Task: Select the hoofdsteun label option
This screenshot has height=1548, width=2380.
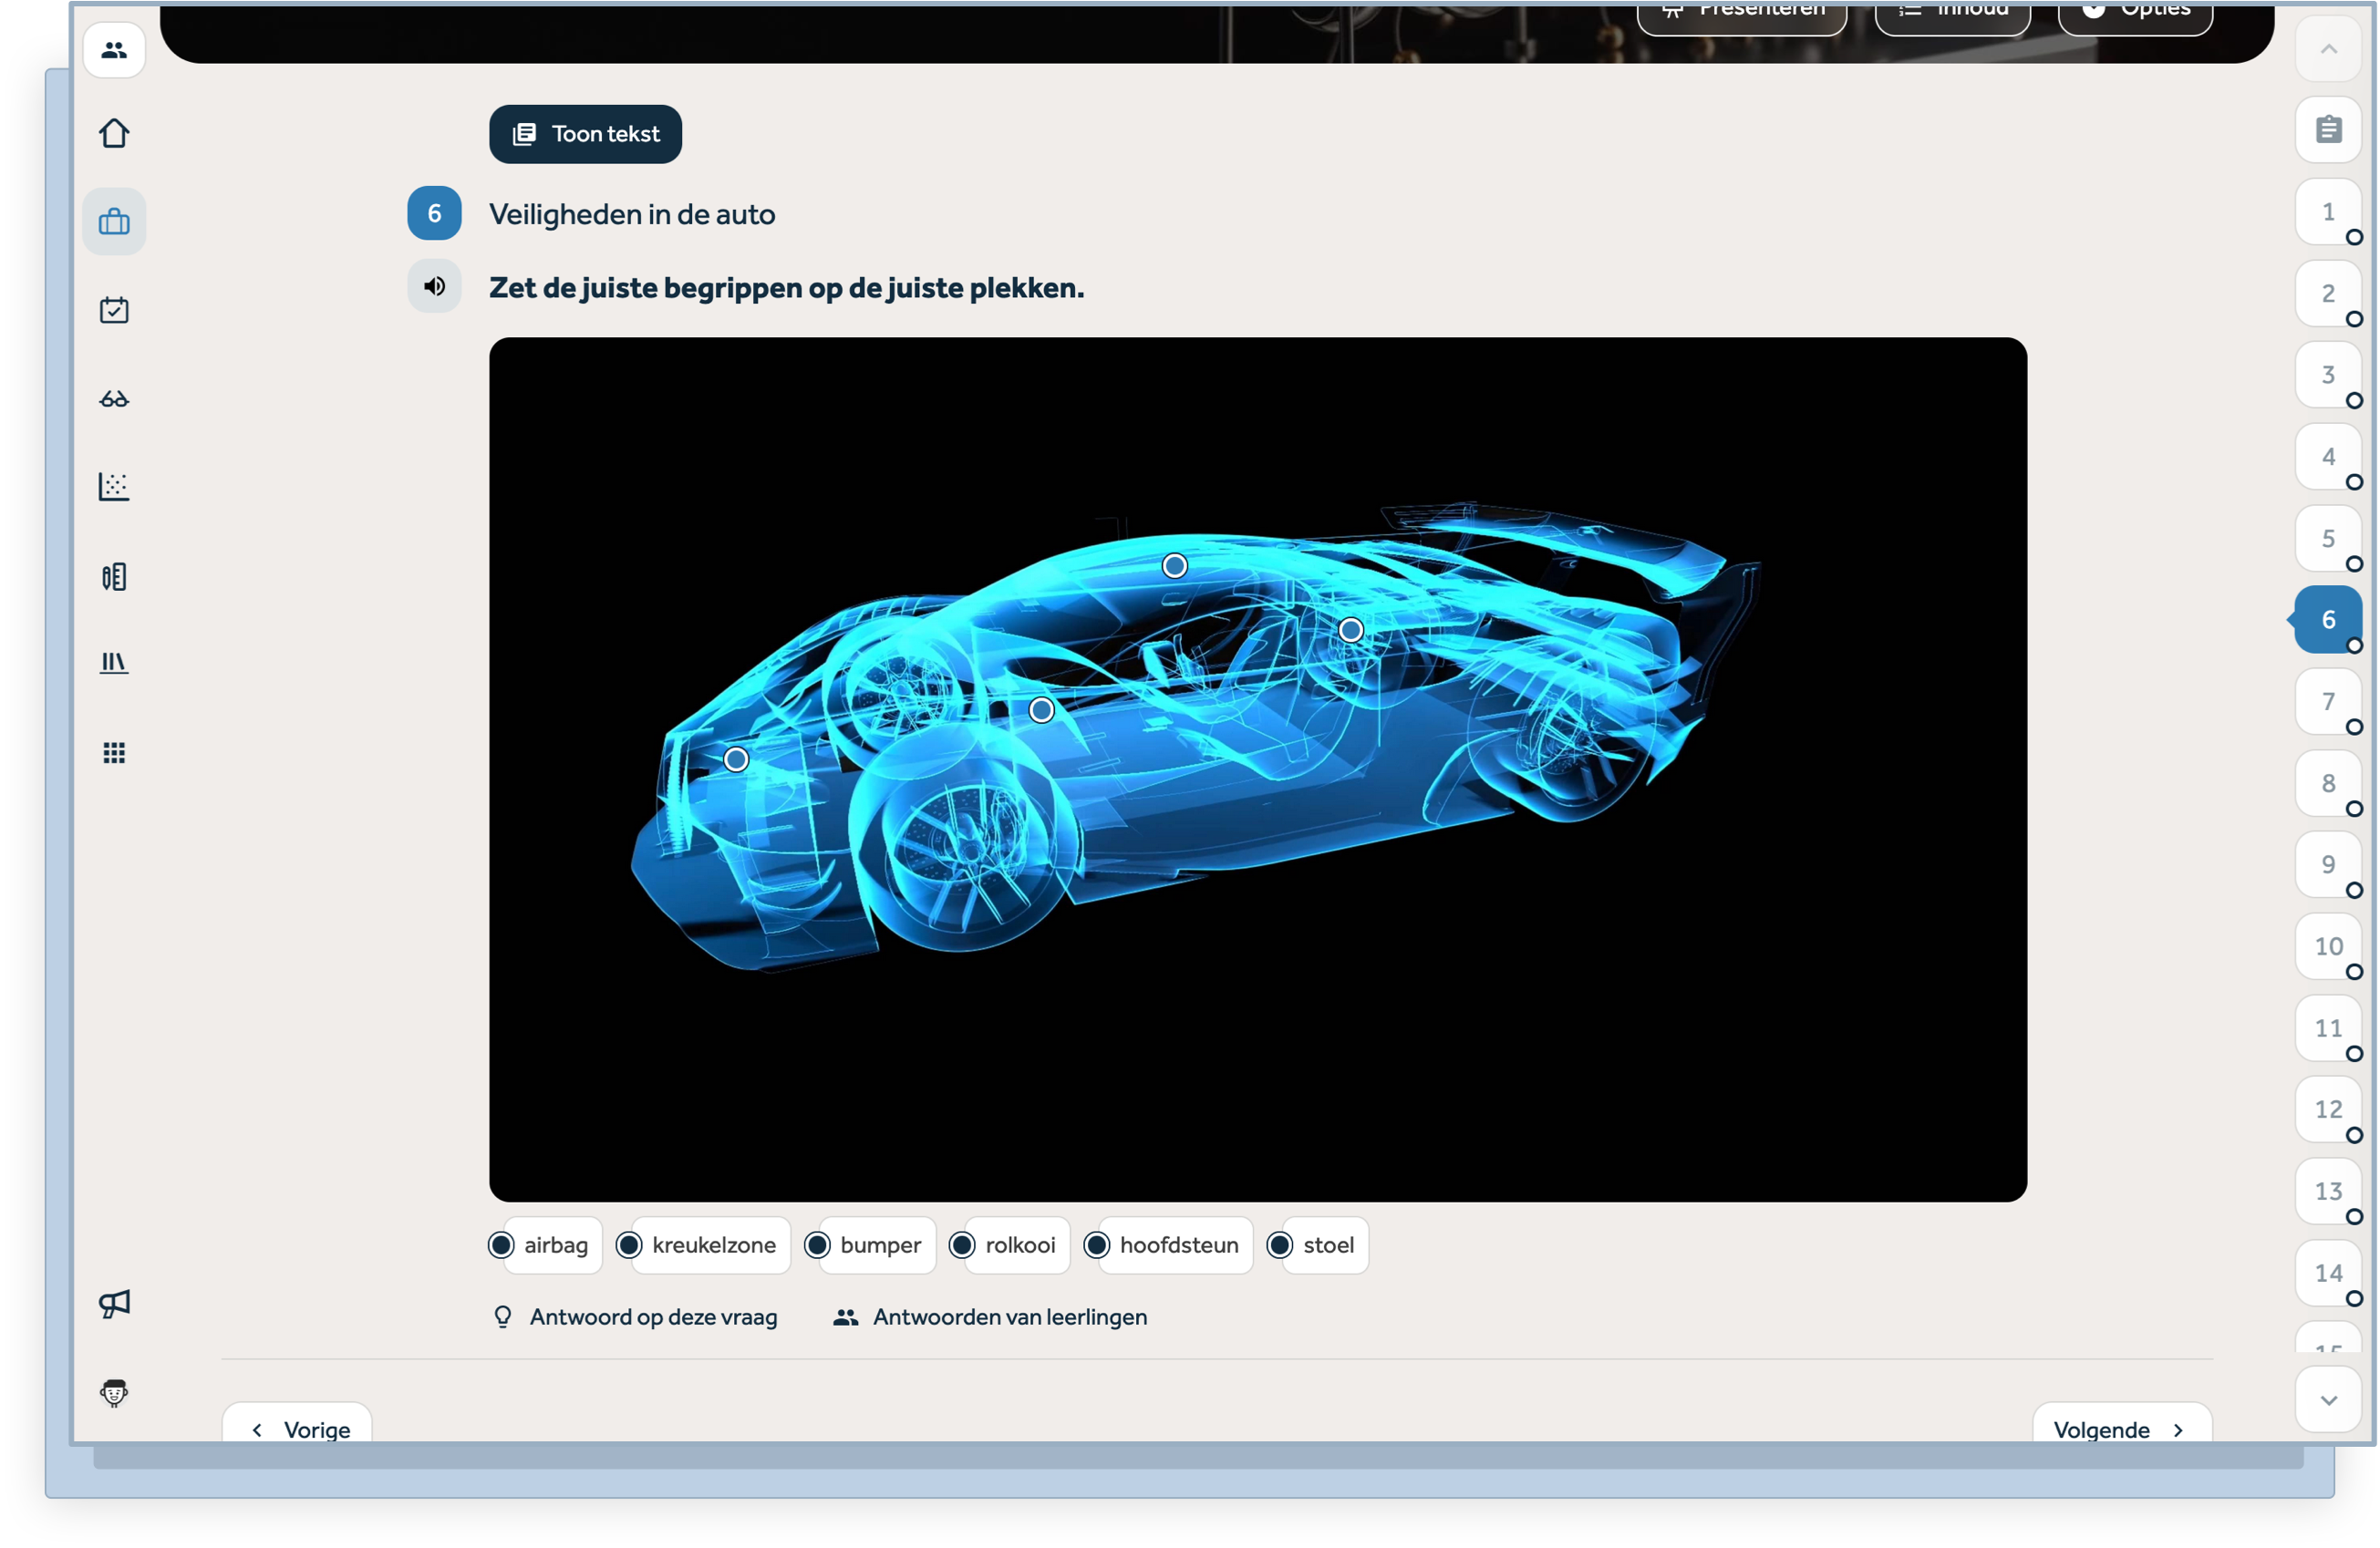Action: coord(1177,1245)
